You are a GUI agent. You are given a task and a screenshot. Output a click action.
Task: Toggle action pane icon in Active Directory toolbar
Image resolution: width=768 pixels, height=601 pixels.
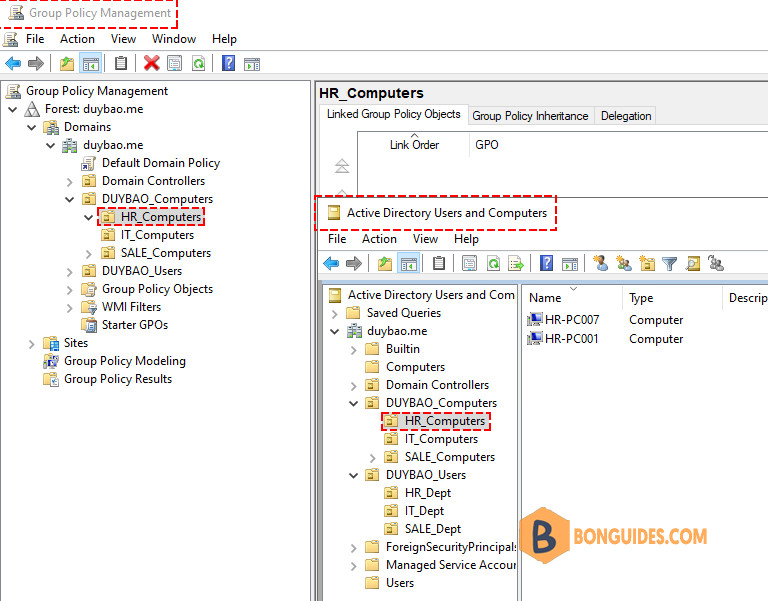570,264
